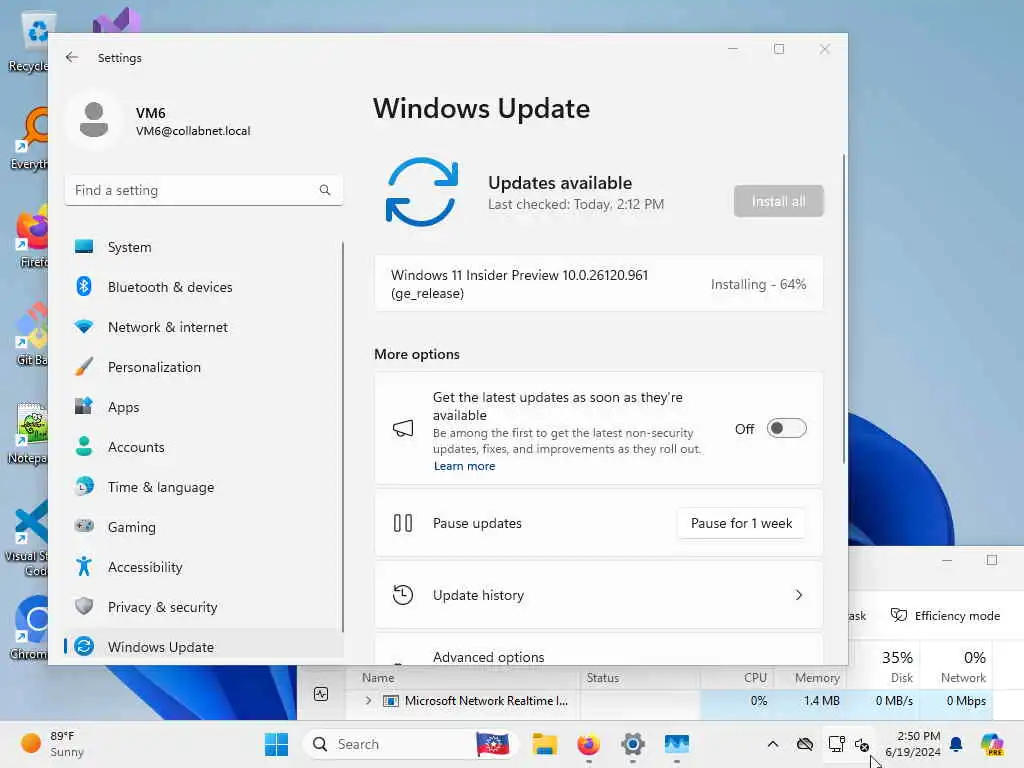Click the Accessibility figure icon
Image resolution: width=1024 pixels, height=768 pixels.
point(84,566)
